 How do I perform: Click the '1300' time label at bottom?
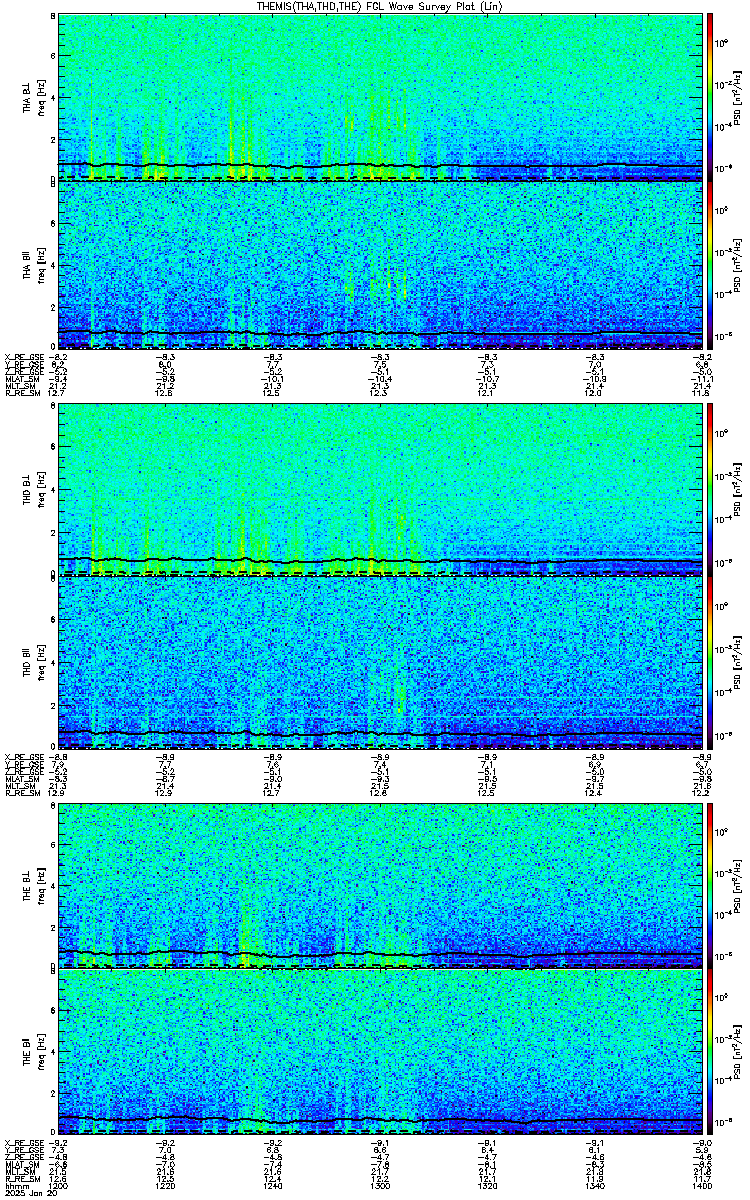click(x=381, y=1185)
